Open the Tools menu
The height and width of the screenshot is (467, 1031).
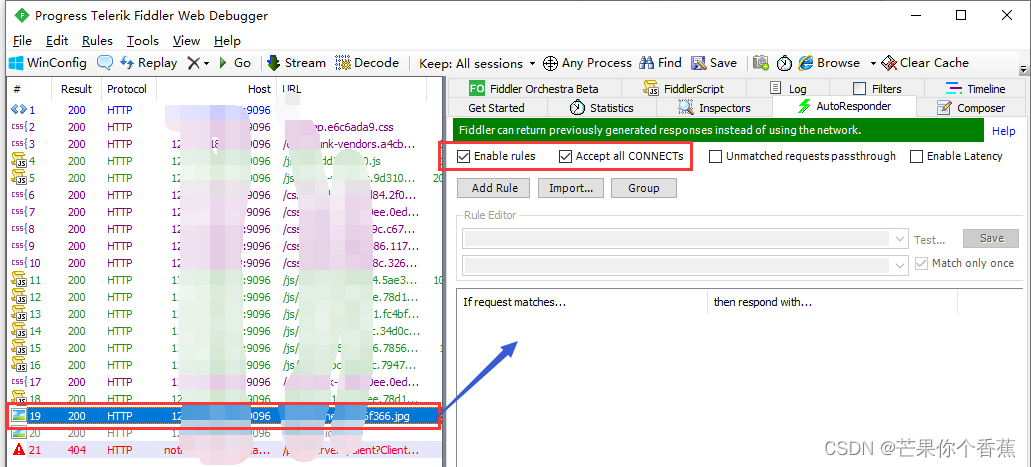(143, 41)
